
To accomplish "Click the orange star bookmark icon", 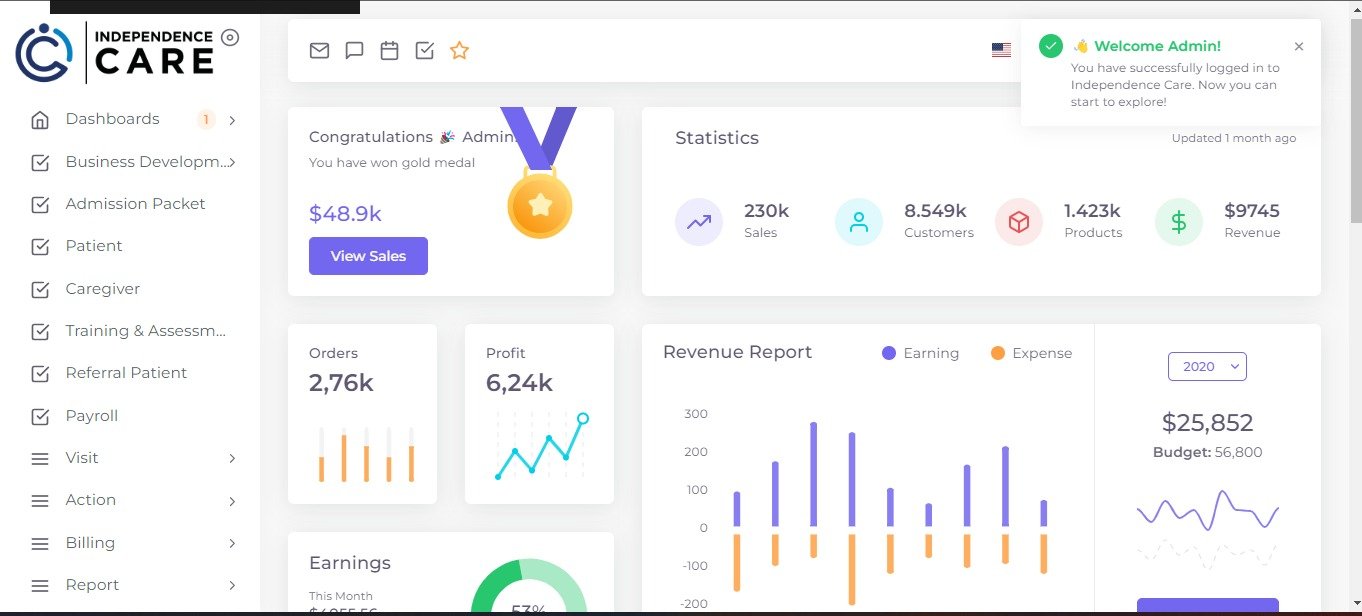I will [459, 50].
